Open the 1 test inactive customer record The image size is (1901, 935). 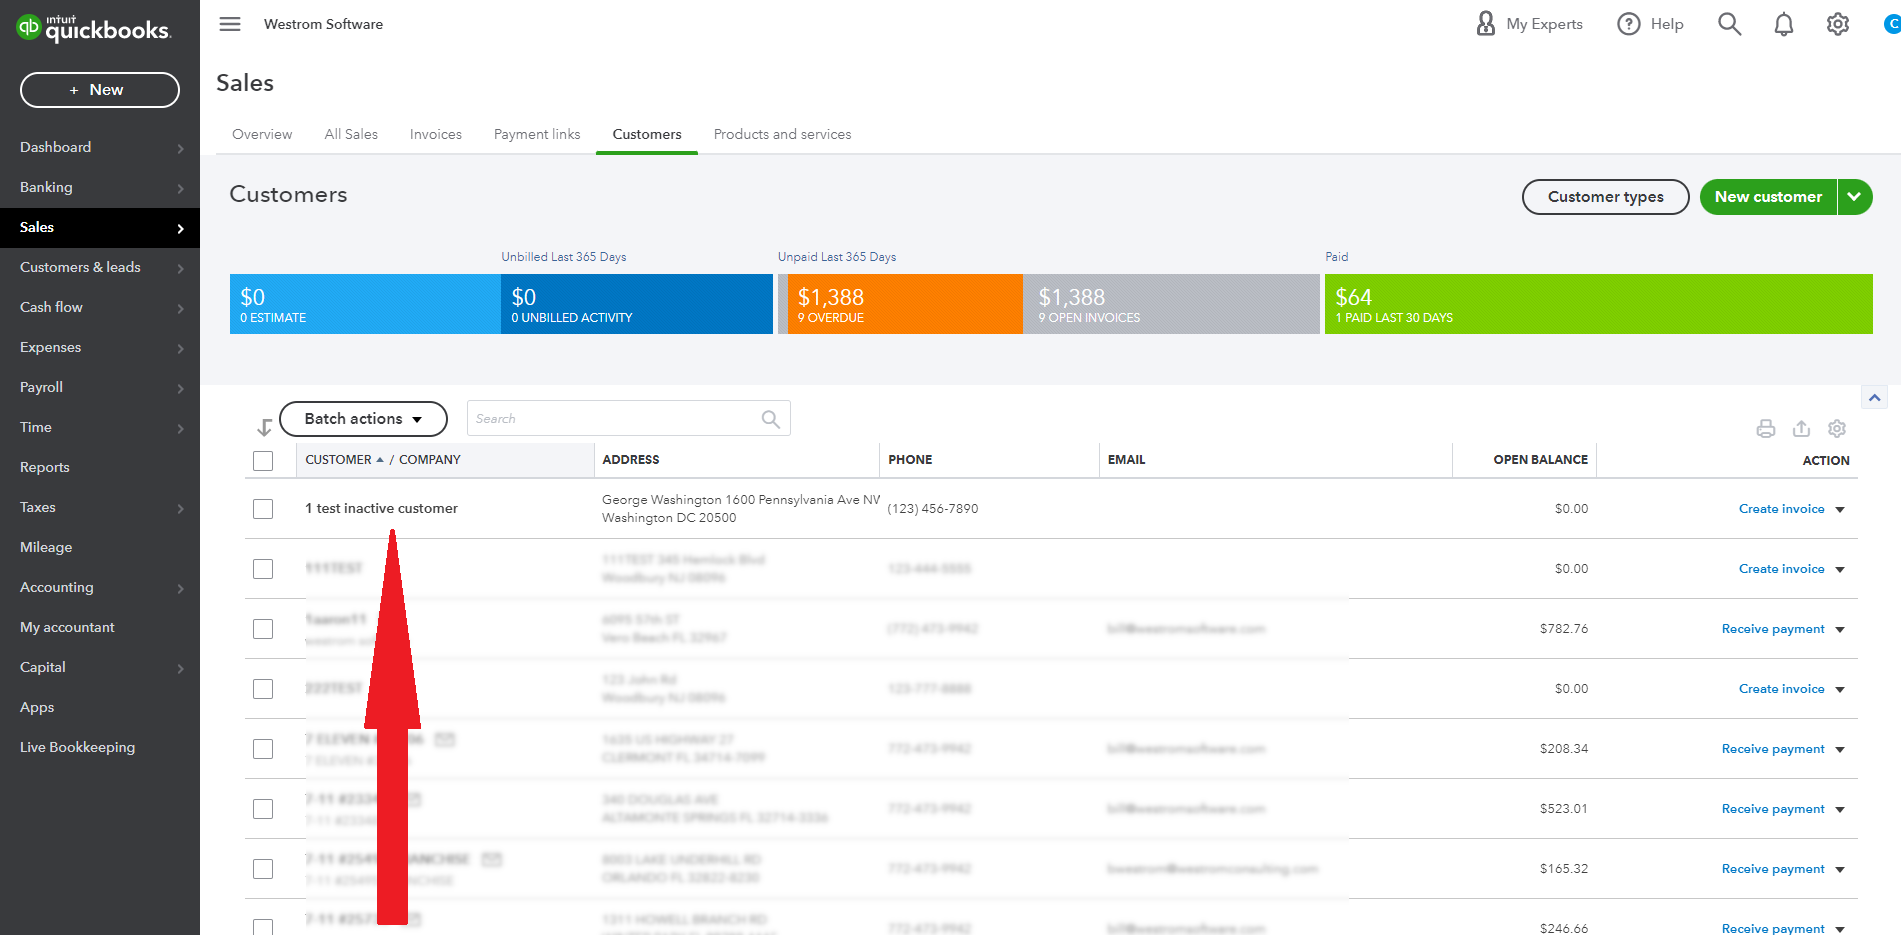coord(381,508)
